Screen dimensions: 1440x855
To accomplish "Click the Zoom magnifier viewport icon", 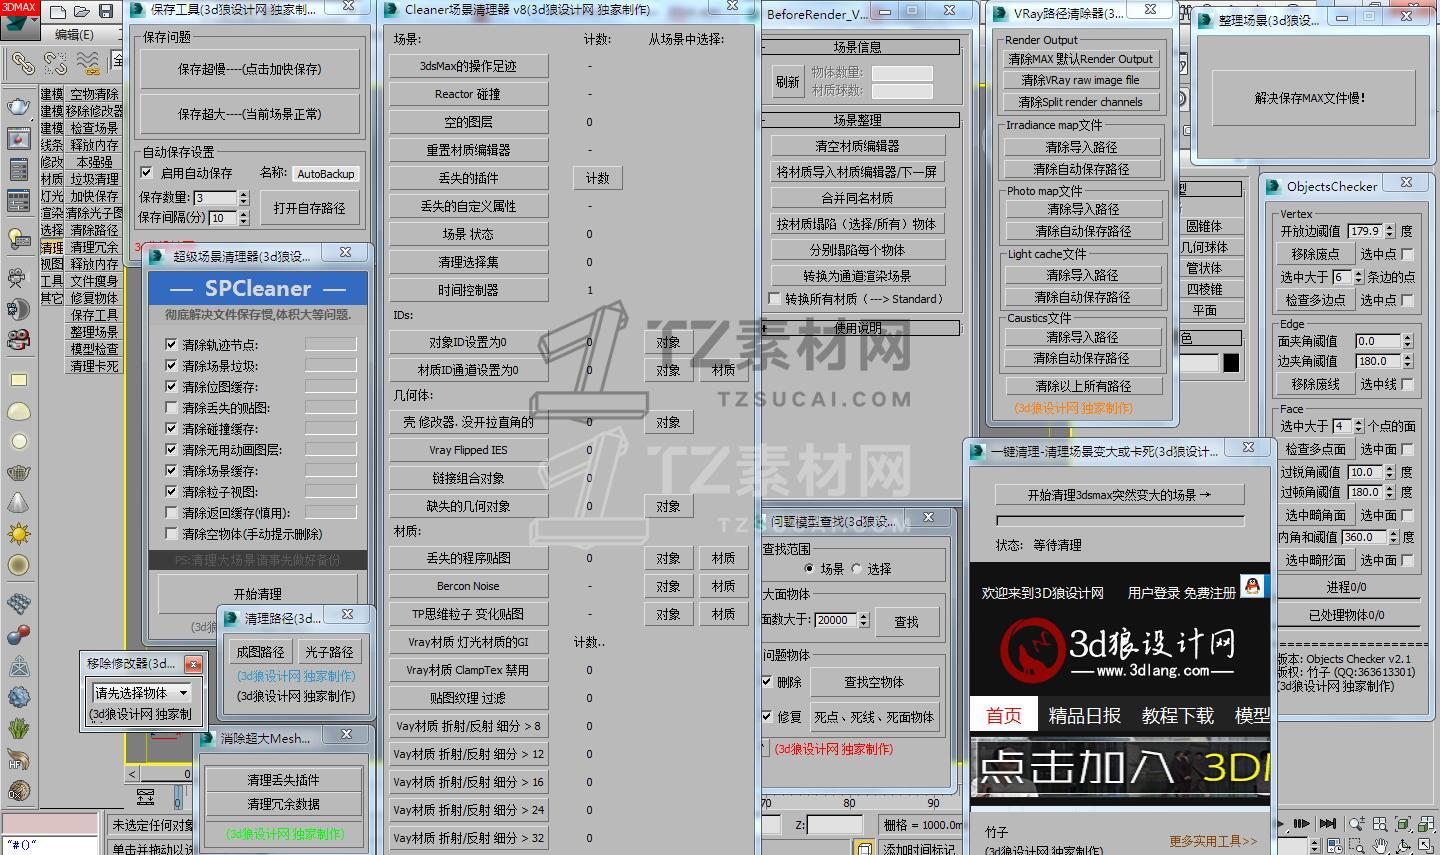I will (1356, 824).
